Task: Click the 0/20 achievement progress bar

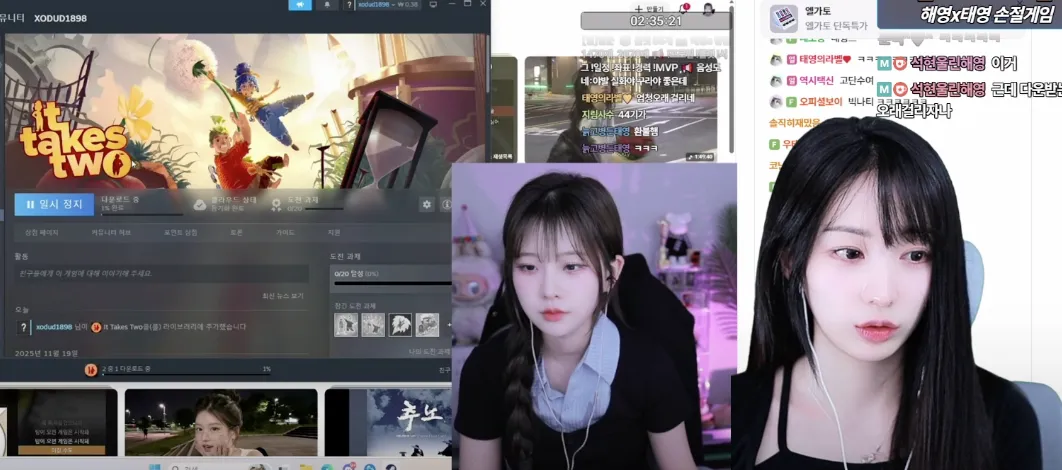Action: coord(392,283)
